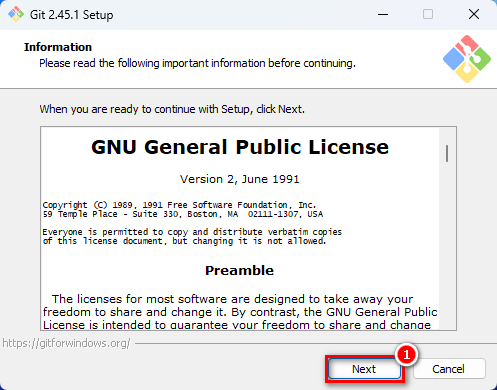Click the license scrollbar thumb

coord(447,153)
